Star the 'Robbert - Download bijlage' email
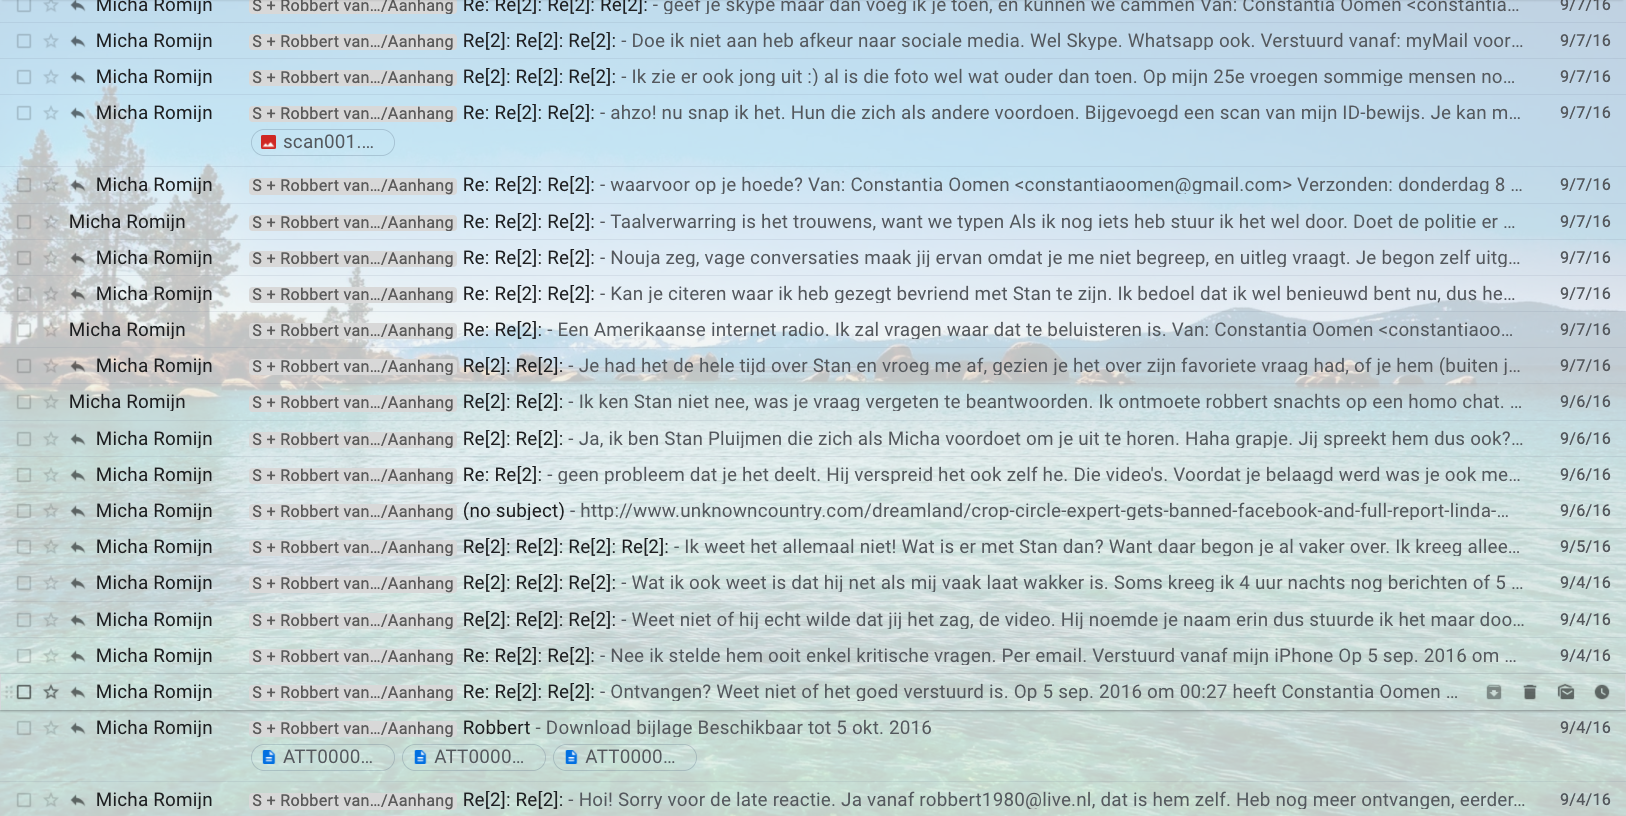The width and height of the screenshot is (1626, 816). 51,728
